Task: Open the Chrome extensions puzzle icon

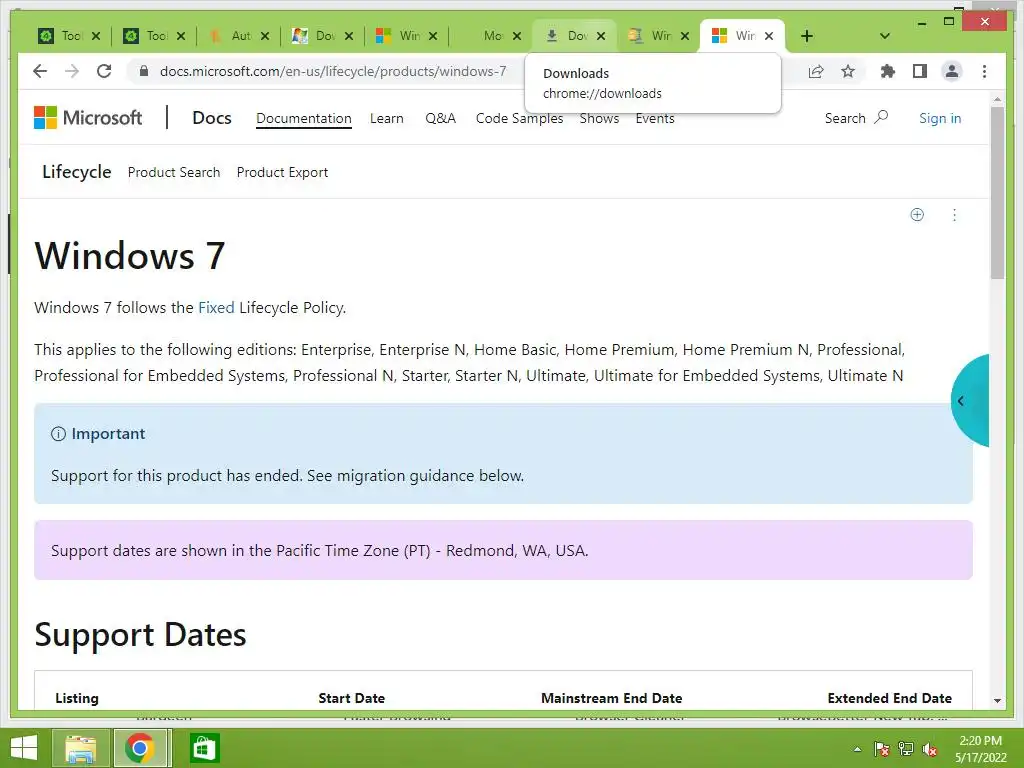Action: click(888, 71)
